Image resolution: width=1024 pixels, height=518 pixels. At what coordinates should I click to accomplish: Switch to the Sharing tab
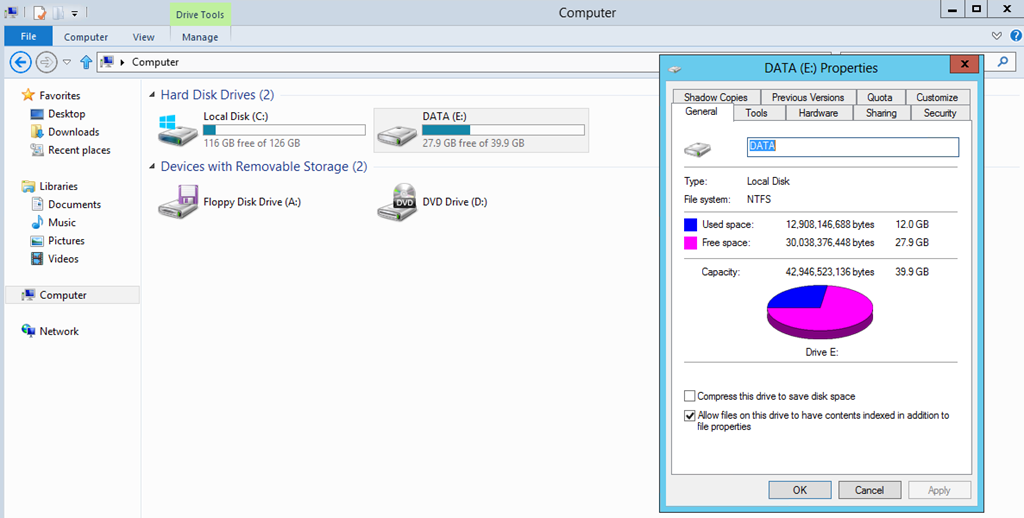[x=881, y=113]
